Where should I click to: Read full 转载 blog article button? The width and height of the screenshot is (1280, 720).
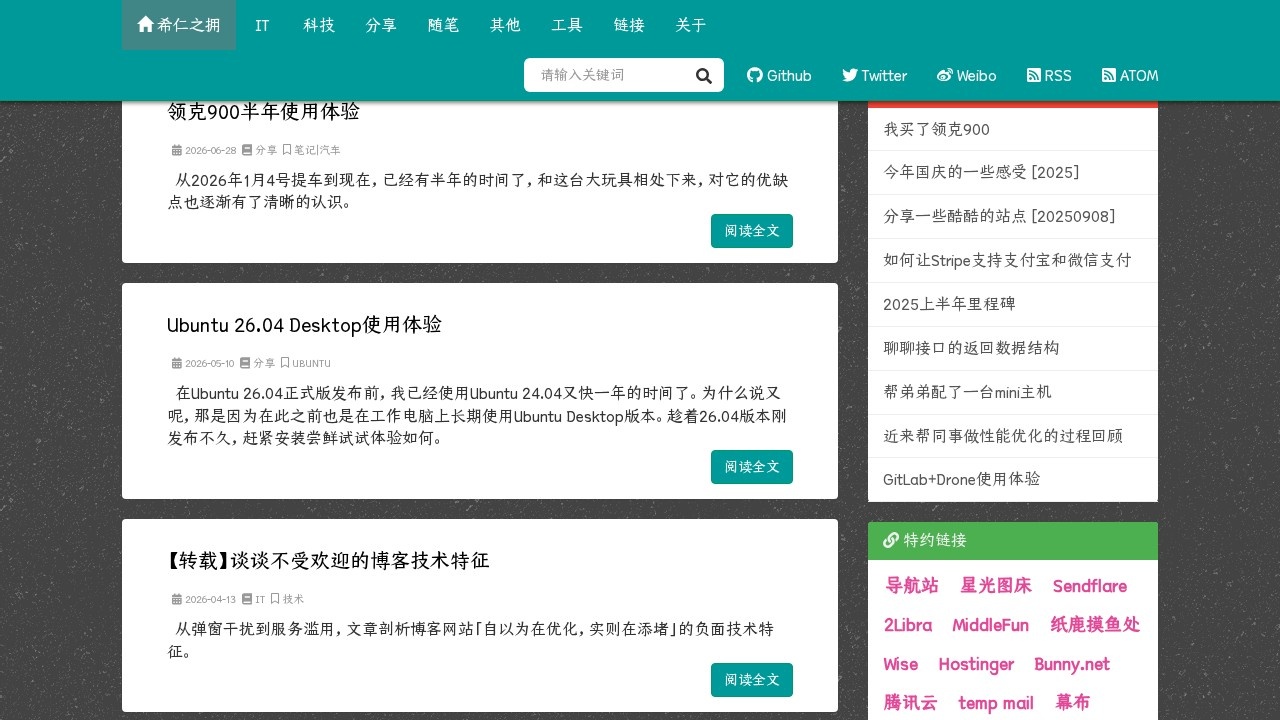pos(752,680)
